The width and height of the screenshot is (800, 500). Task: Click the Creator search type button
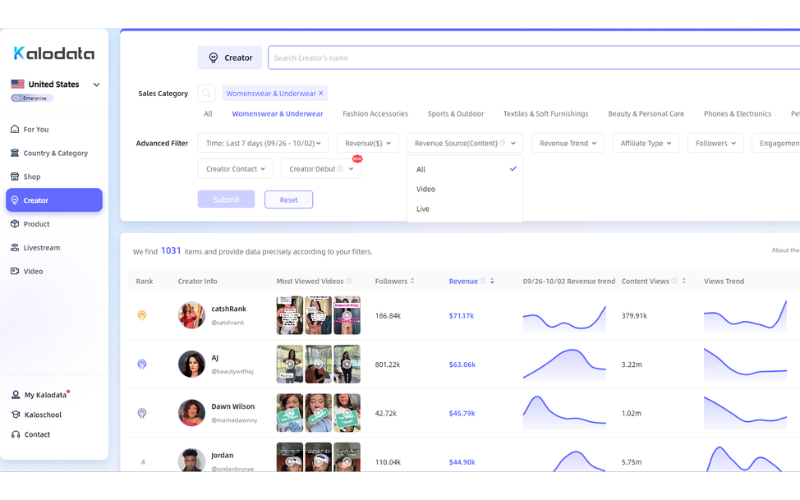(x=230, y=58)
